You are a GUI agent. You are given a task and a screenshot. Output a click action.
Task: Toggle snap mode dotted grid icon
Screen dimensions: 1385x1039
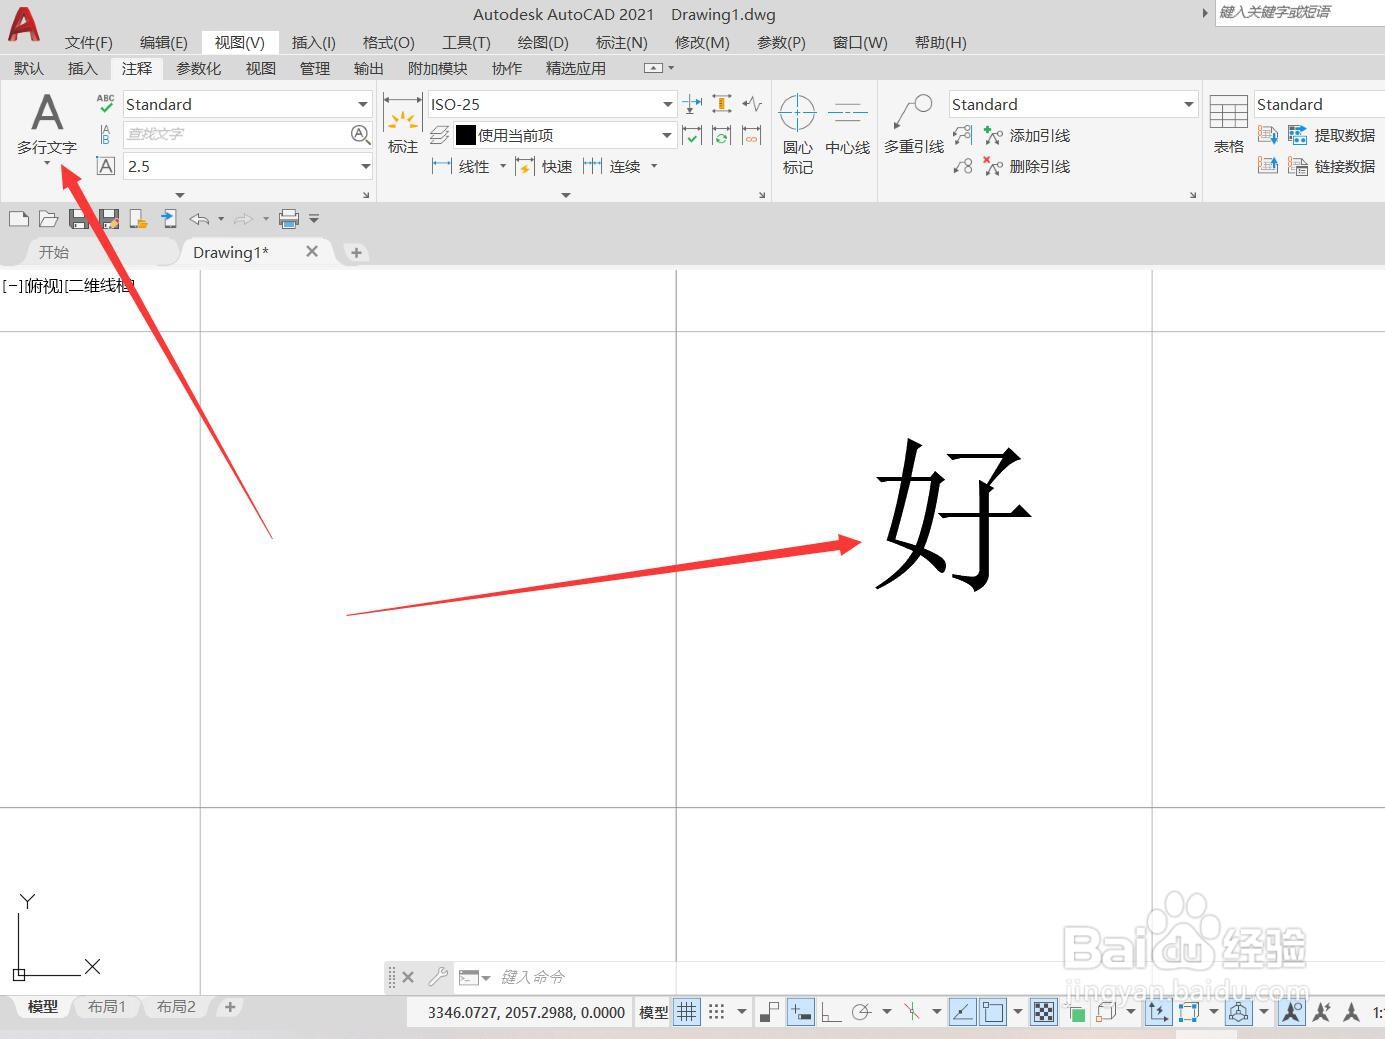pyautogui.click(x=716, y=1012)
